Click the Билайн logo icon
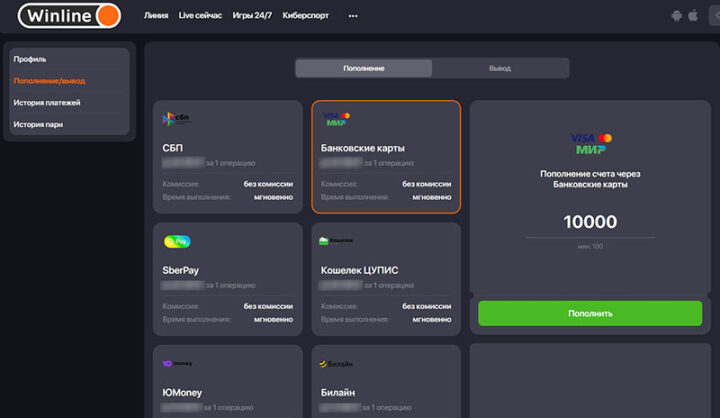 pos(336,364)
